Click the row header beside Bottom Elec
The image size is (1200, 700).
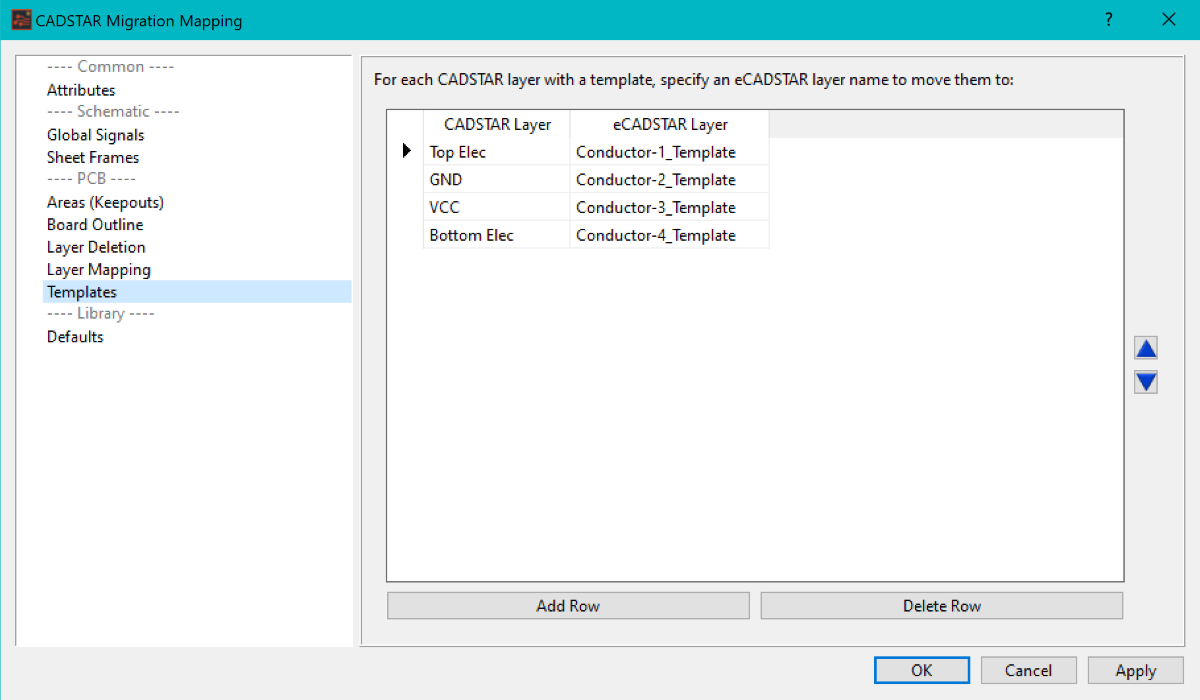[x=406, y=235]
